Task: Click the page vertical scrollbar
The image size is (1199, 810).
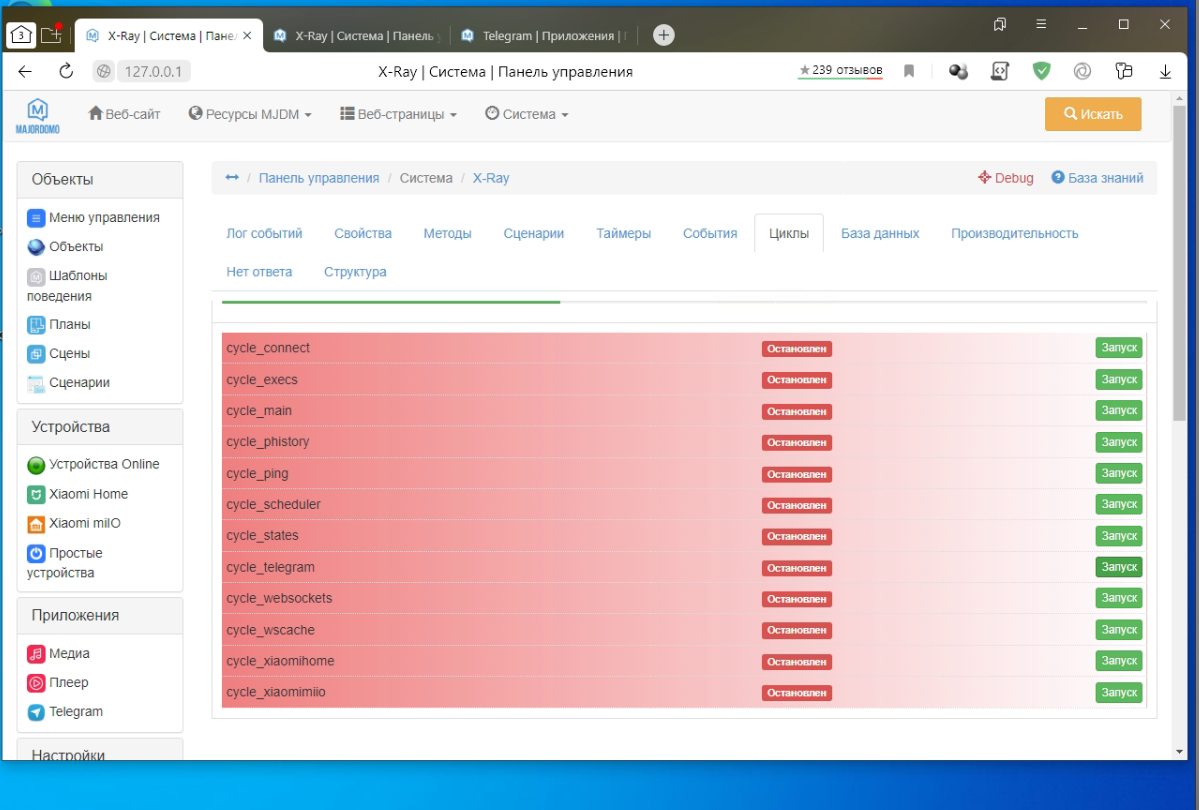Action: tap(1180, 300)
